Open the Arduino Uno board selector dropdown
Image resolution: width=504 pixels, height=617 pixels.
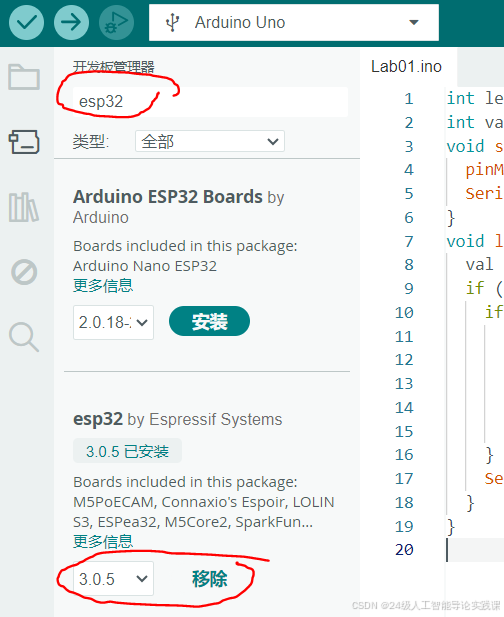[294, 22]
